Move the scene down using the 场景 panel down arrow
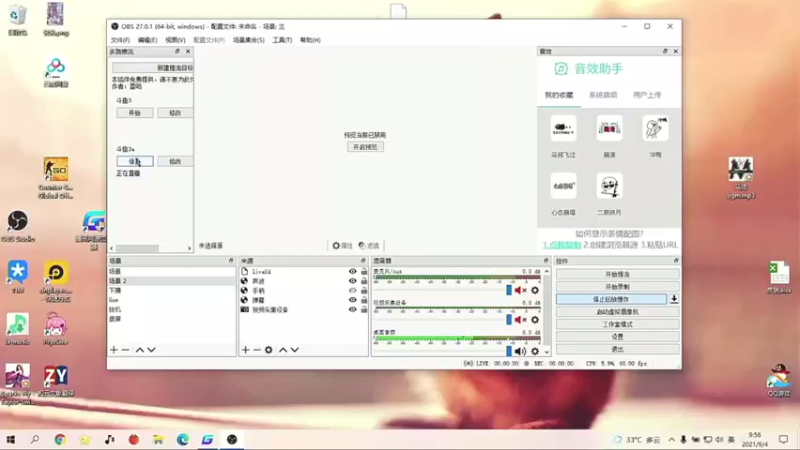The image size is (800, 450). click(152, 350)
